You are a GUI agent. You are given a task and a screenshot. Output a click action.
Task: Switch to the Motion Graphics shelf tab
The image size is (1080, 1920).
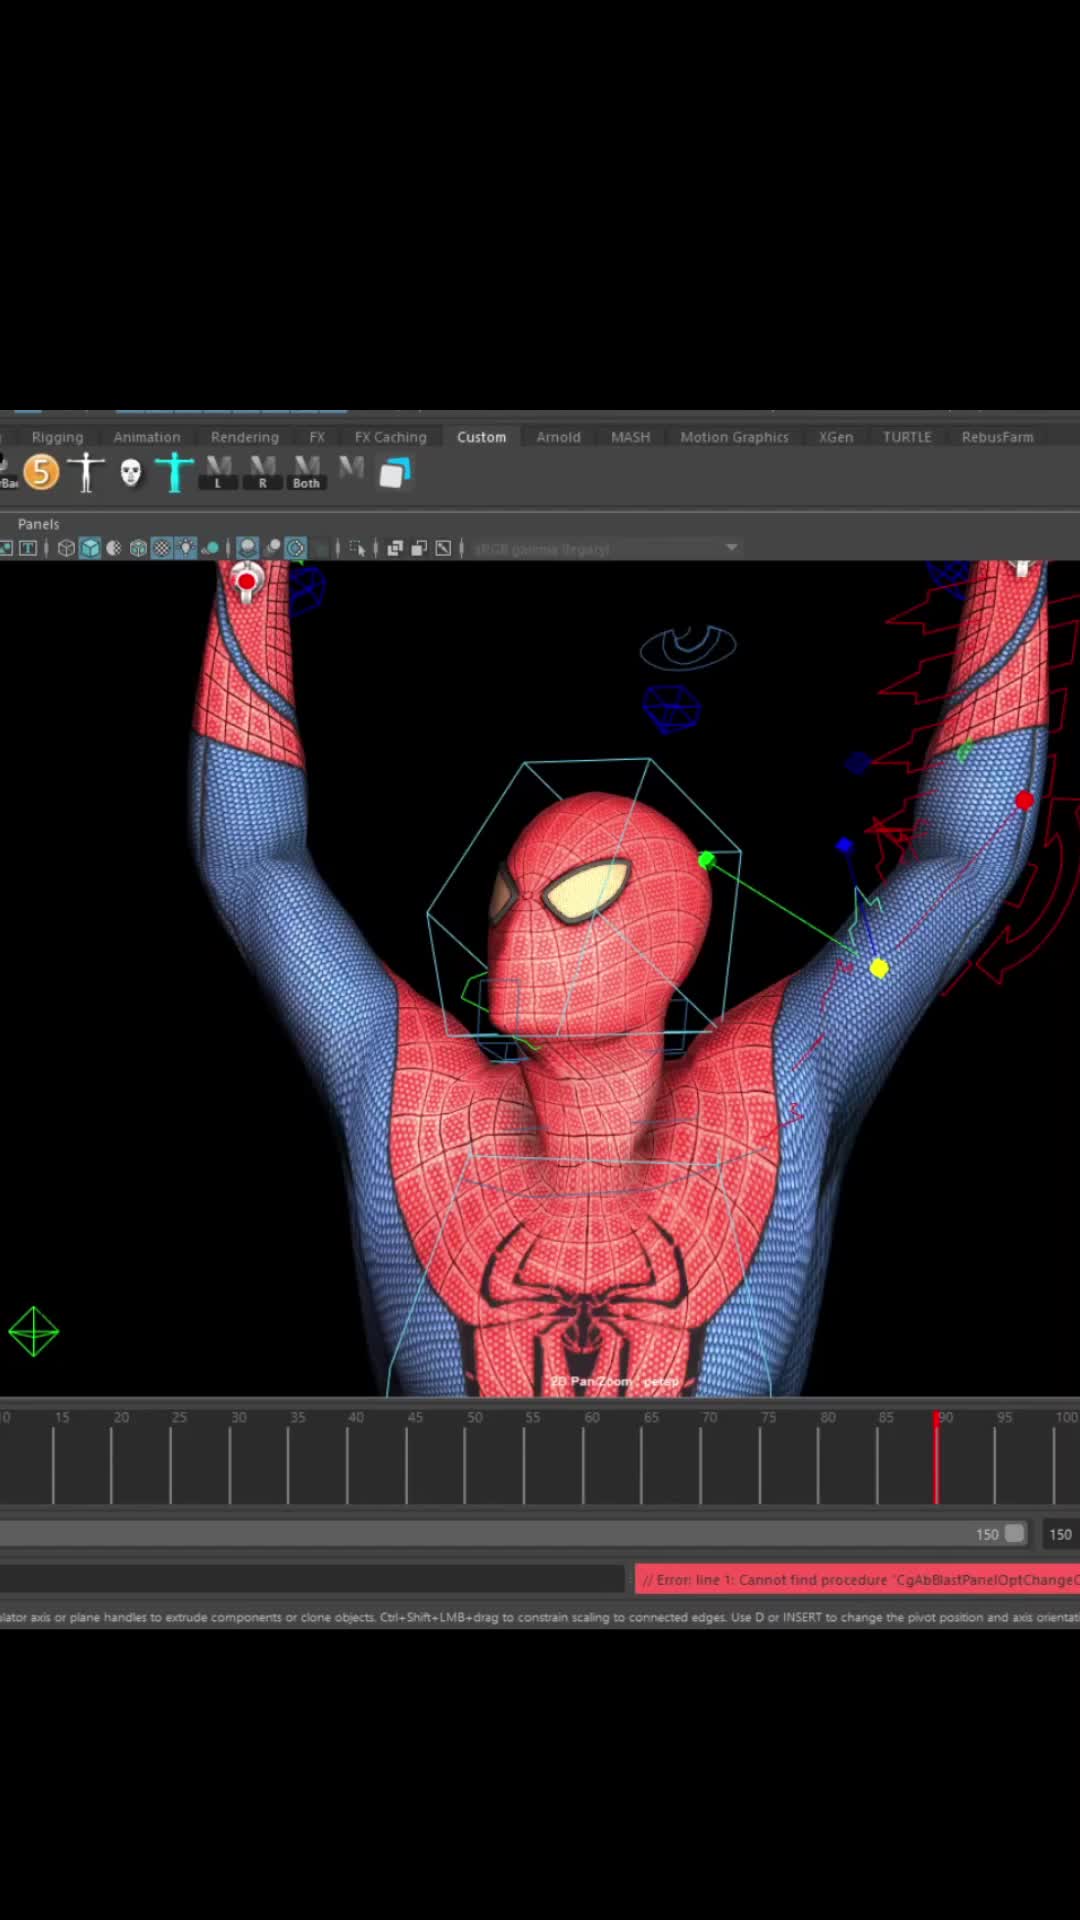735,437
